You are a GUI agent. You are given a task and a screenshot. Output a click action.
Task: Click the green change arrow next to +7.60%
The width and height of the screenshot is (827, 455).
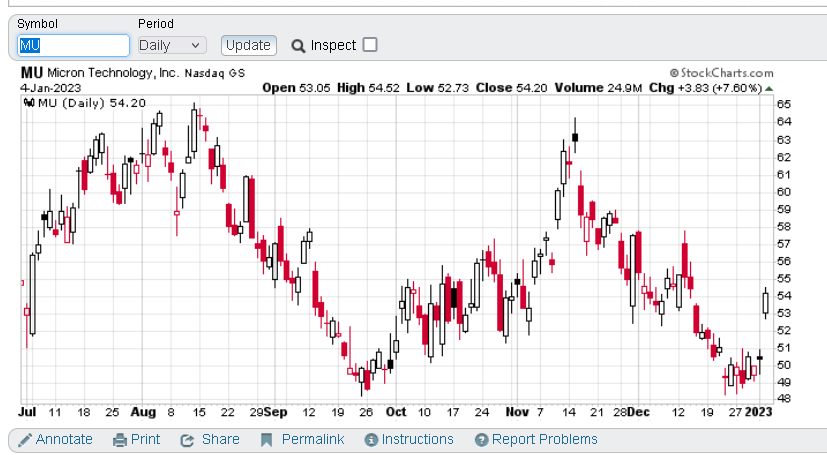769,89
